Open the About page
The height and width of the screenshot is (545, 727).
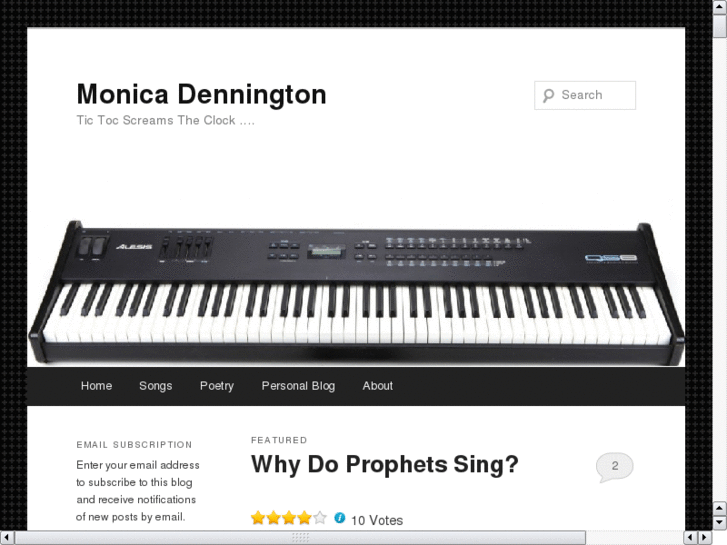pyautogui.click(x=378, y=386)
